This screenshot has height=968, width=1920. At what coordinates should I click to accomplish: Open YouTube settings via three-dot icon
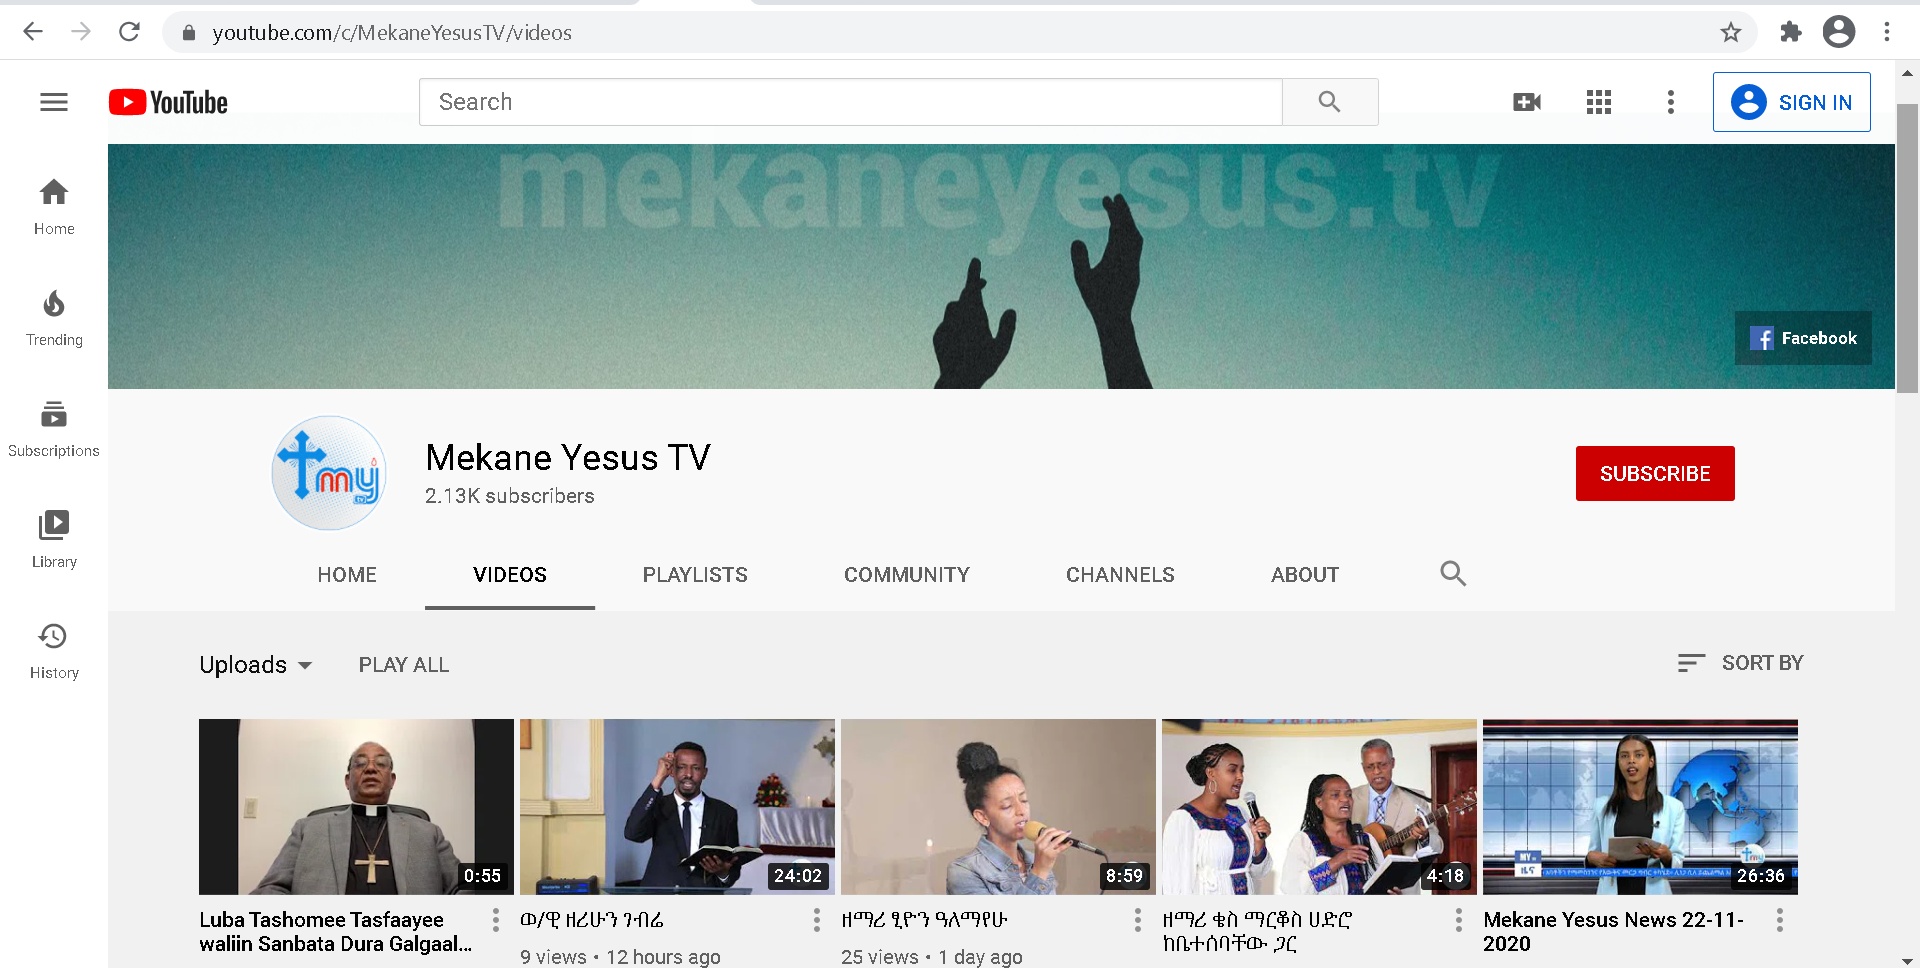pyautogui.click(x=1670, y=101)
